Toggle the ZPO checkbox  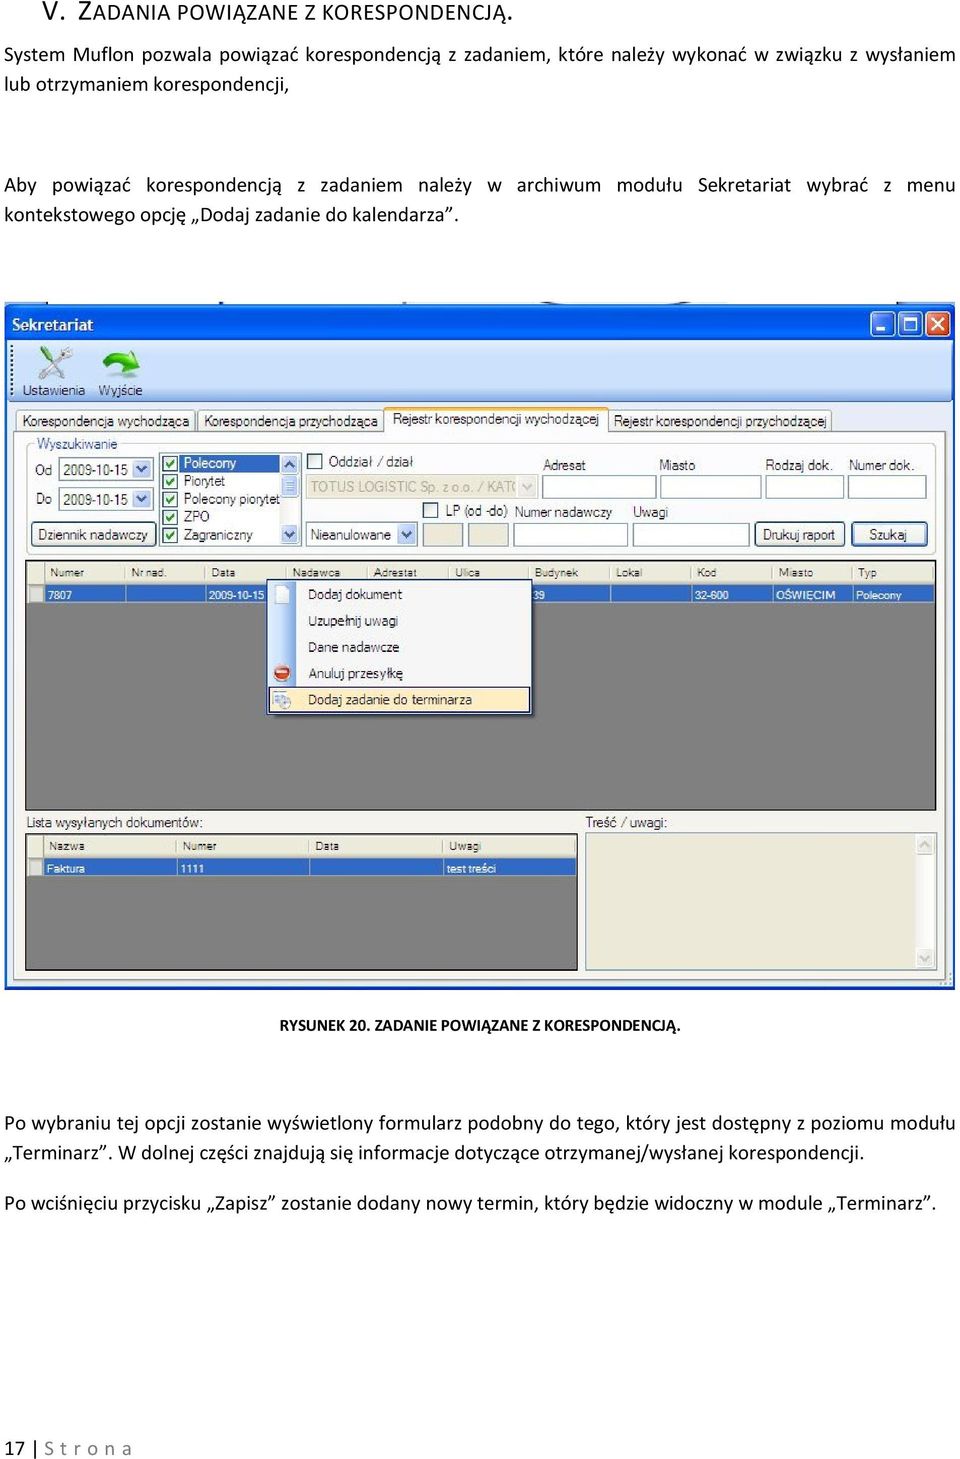coord(170,517)
